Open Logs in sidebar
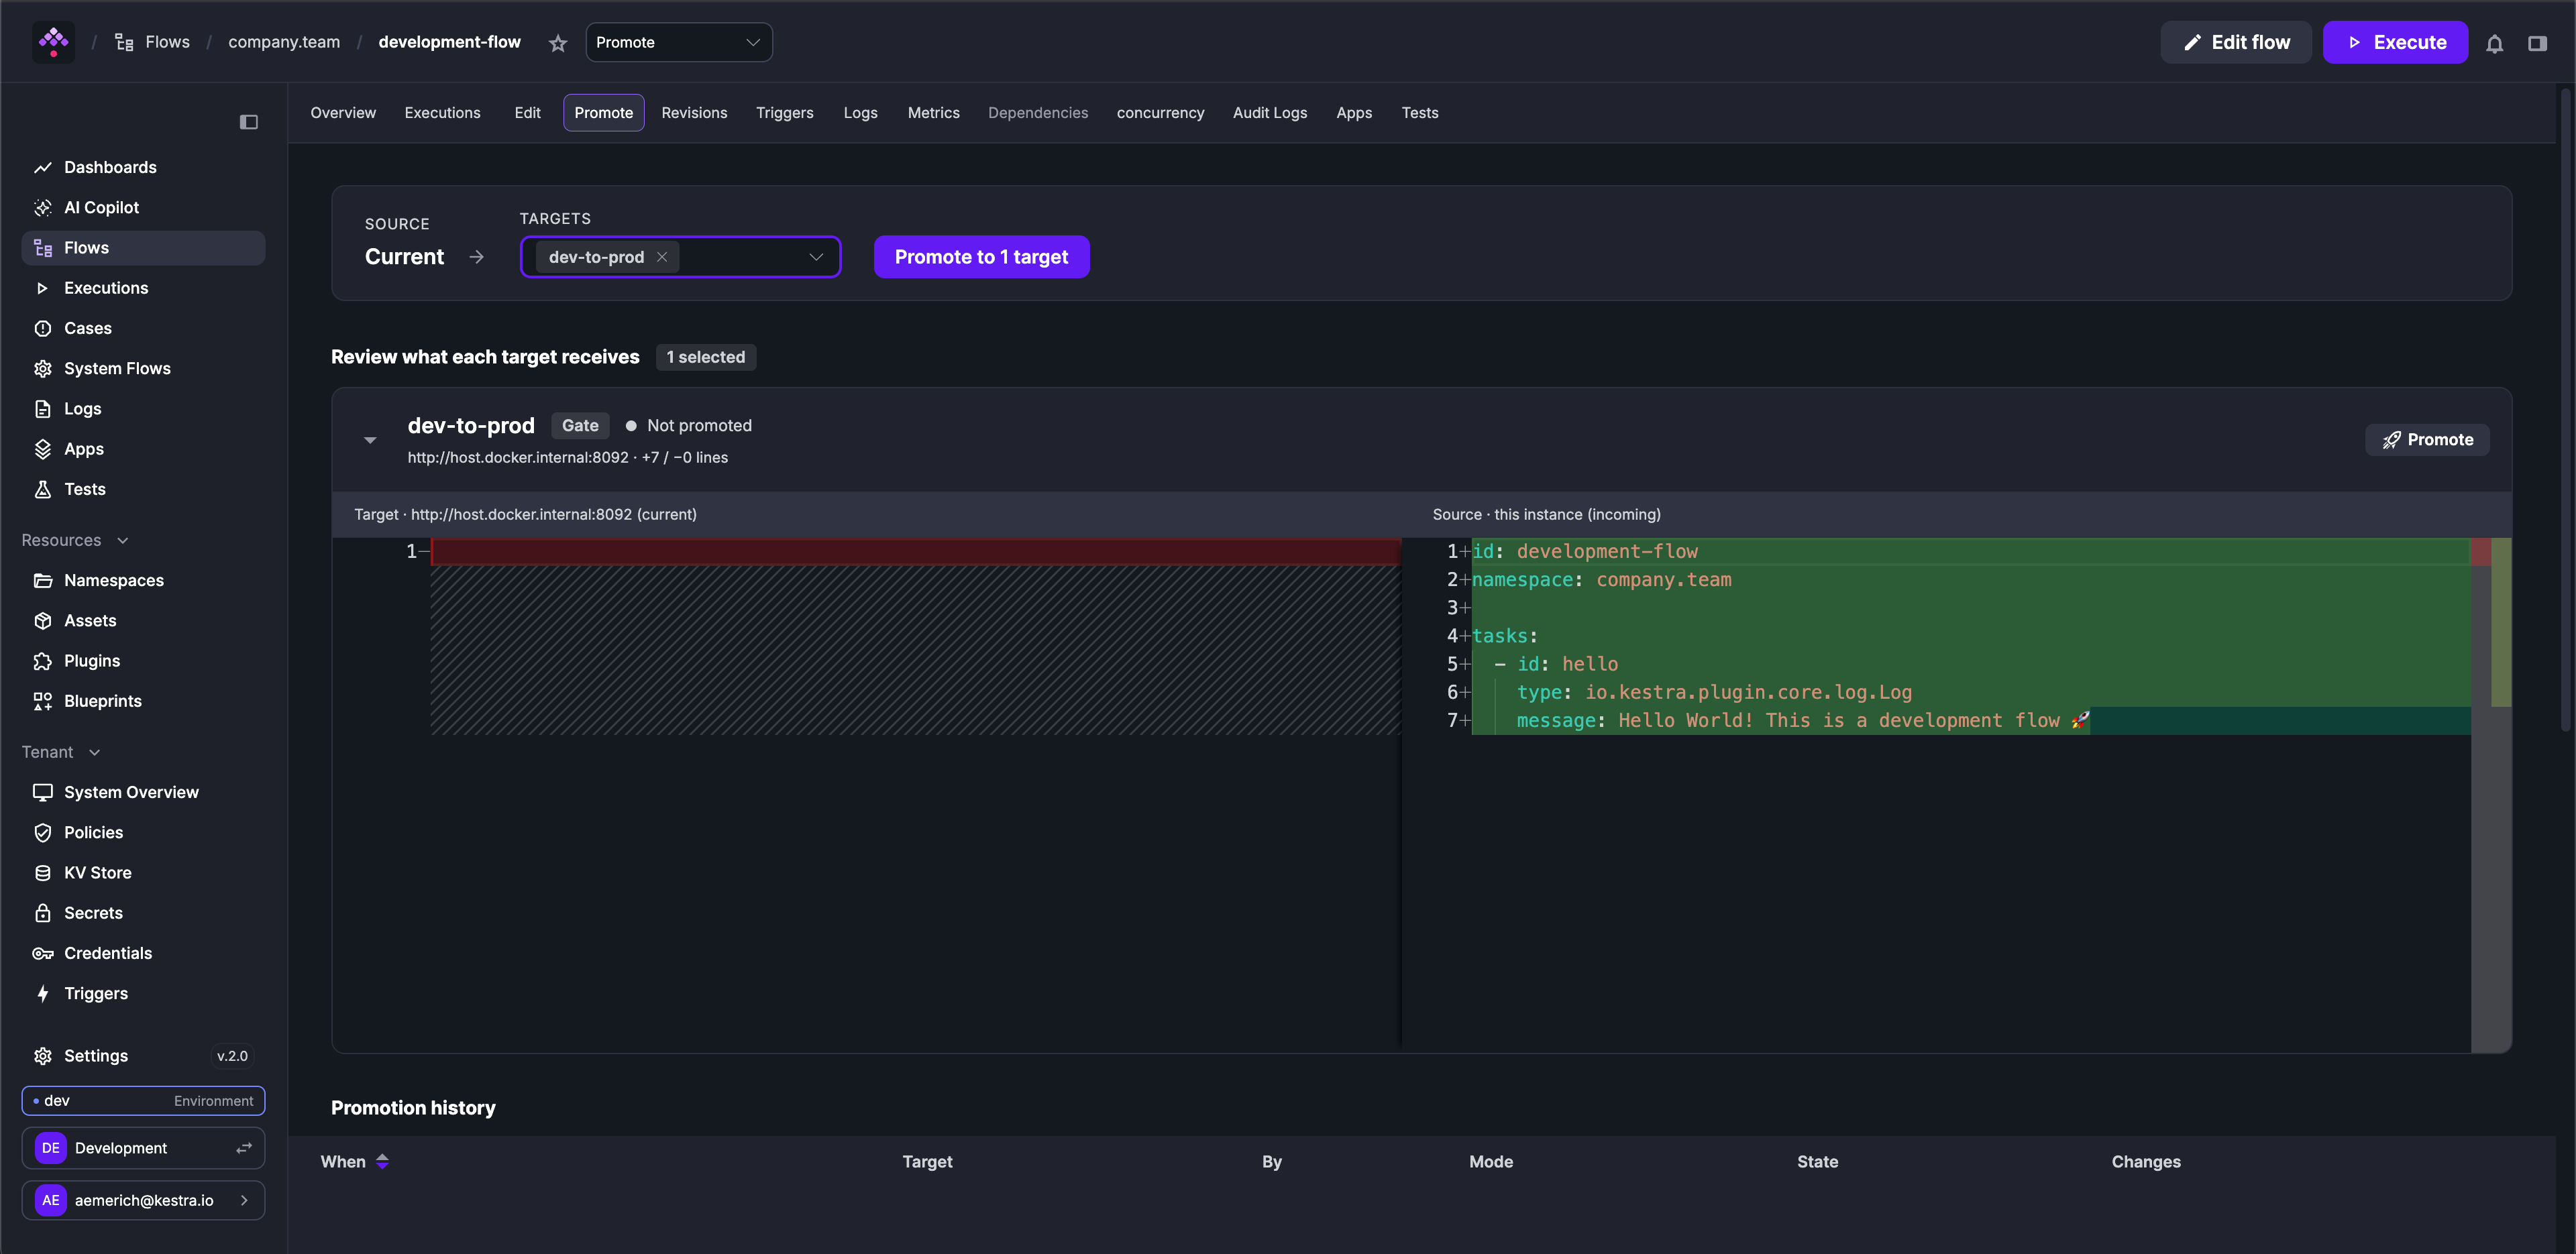The image size is (2576, 1254). click(143, 408)
